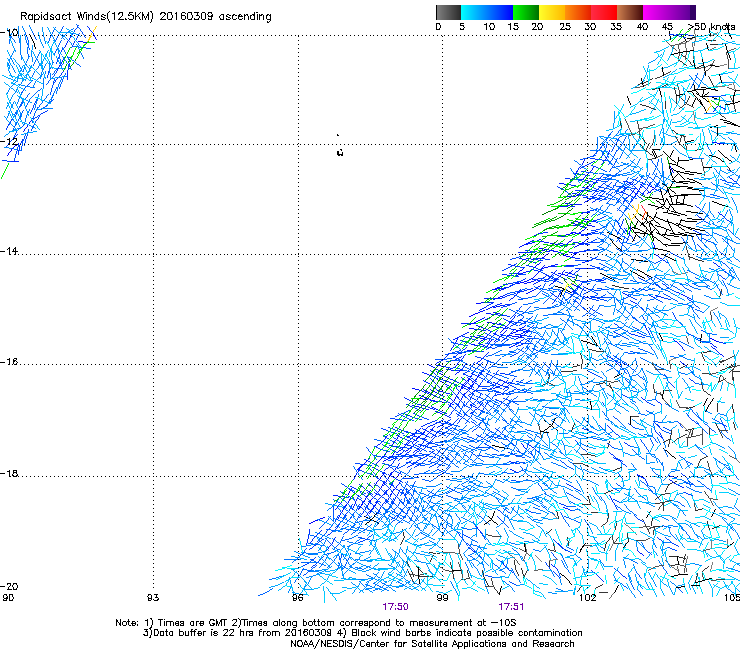
Task: Click the purple 17:51 time label
Action: coord(511,607)
